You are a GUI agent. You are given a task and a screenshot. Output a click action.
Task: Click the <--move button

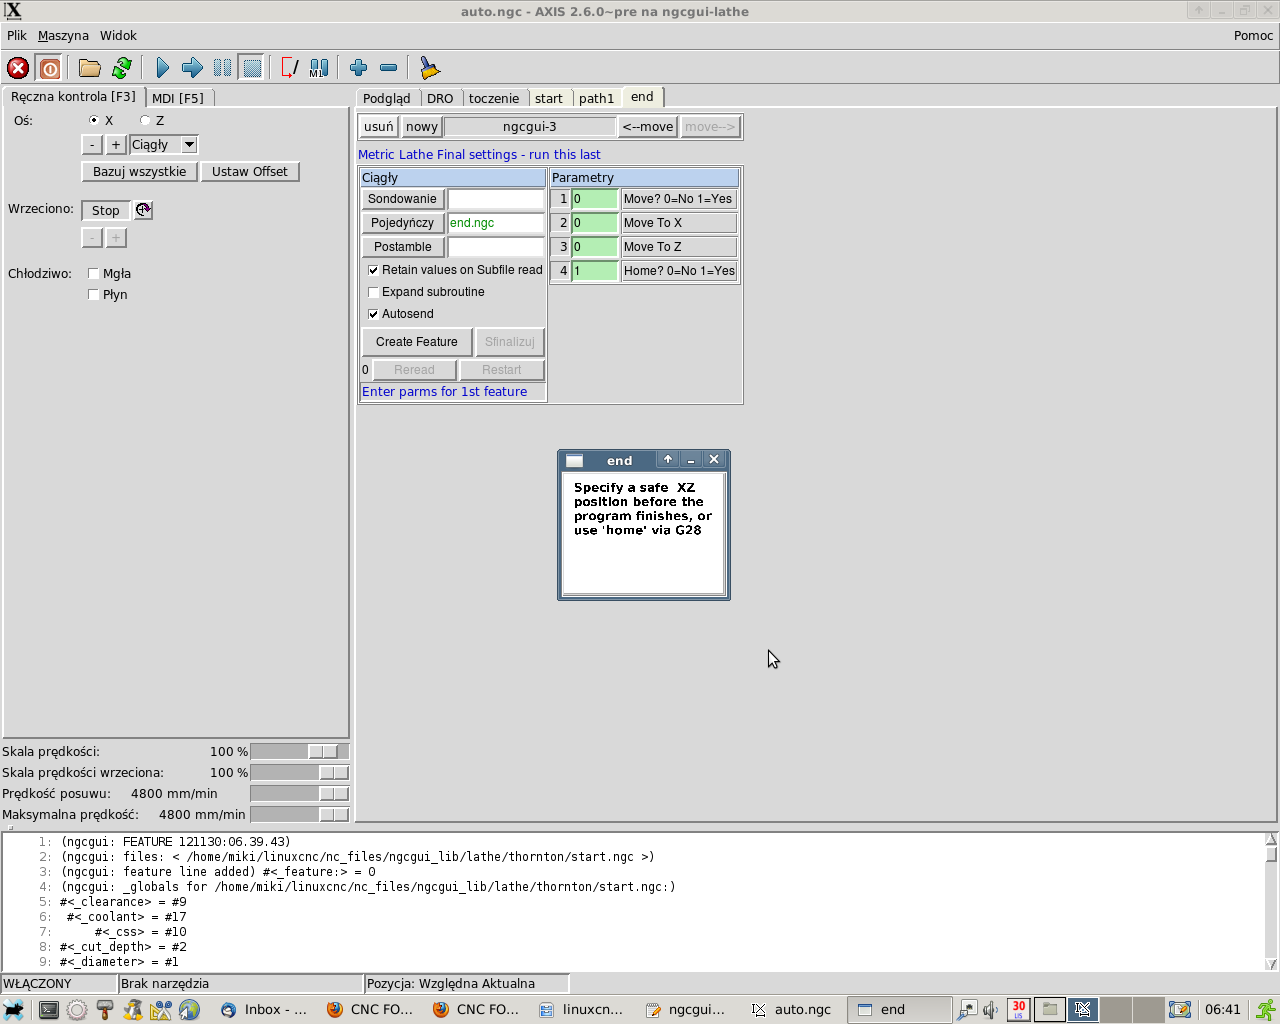click(x=648, y=127)
